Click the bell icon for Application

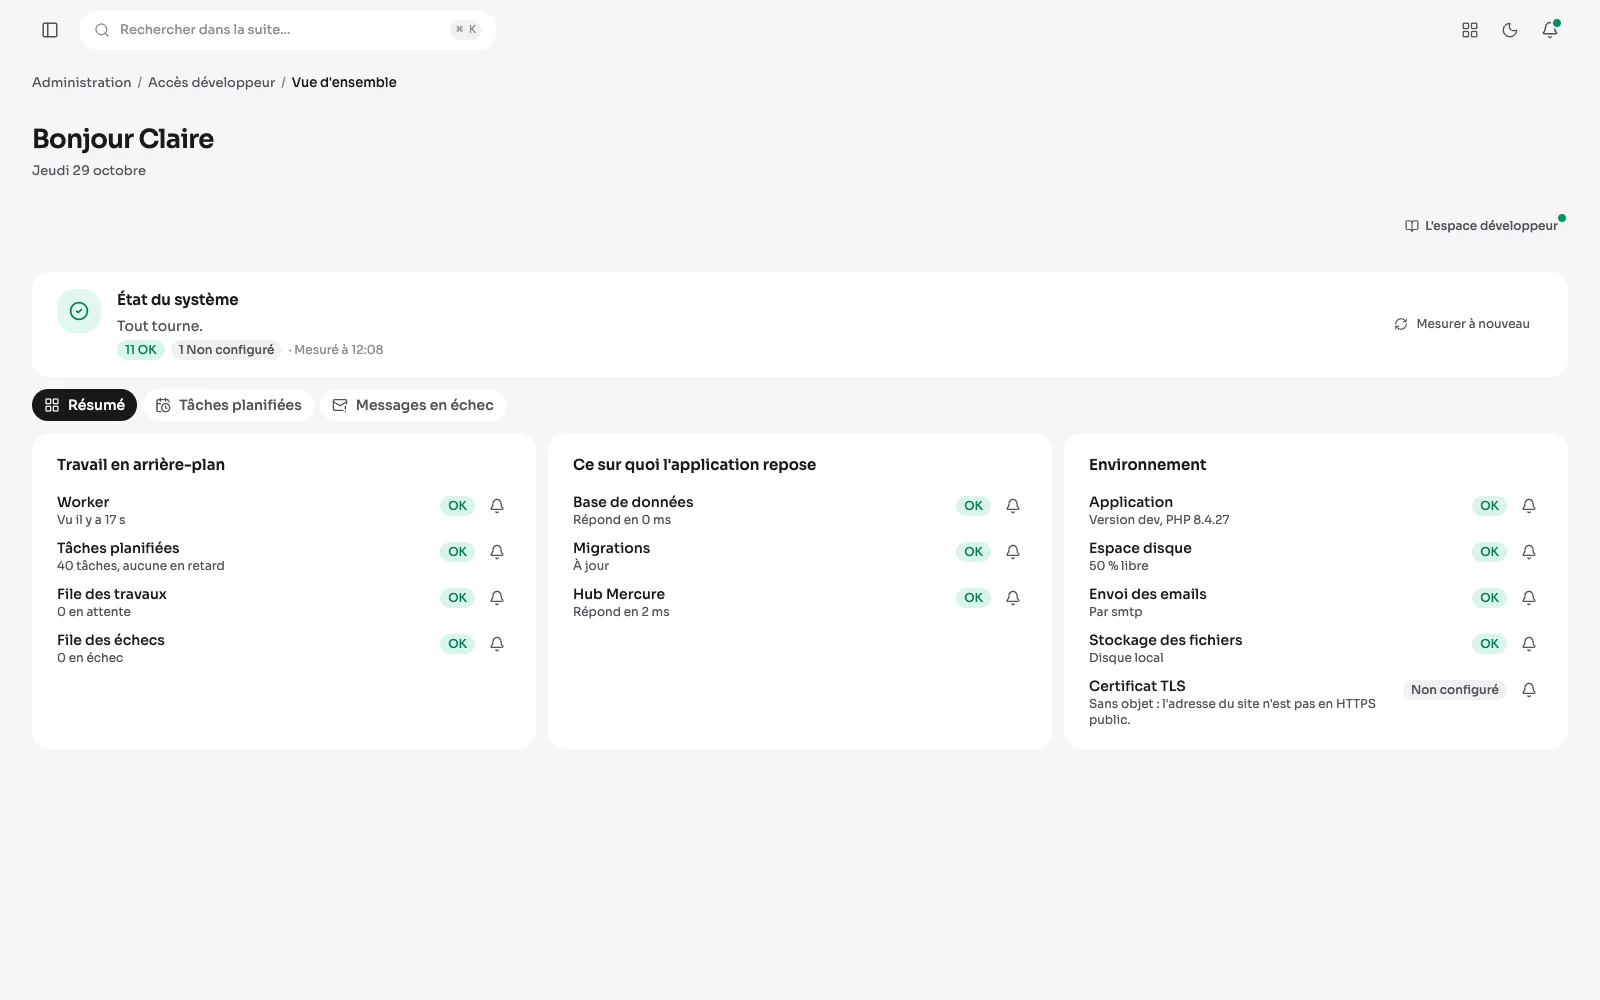(1529, 506)
